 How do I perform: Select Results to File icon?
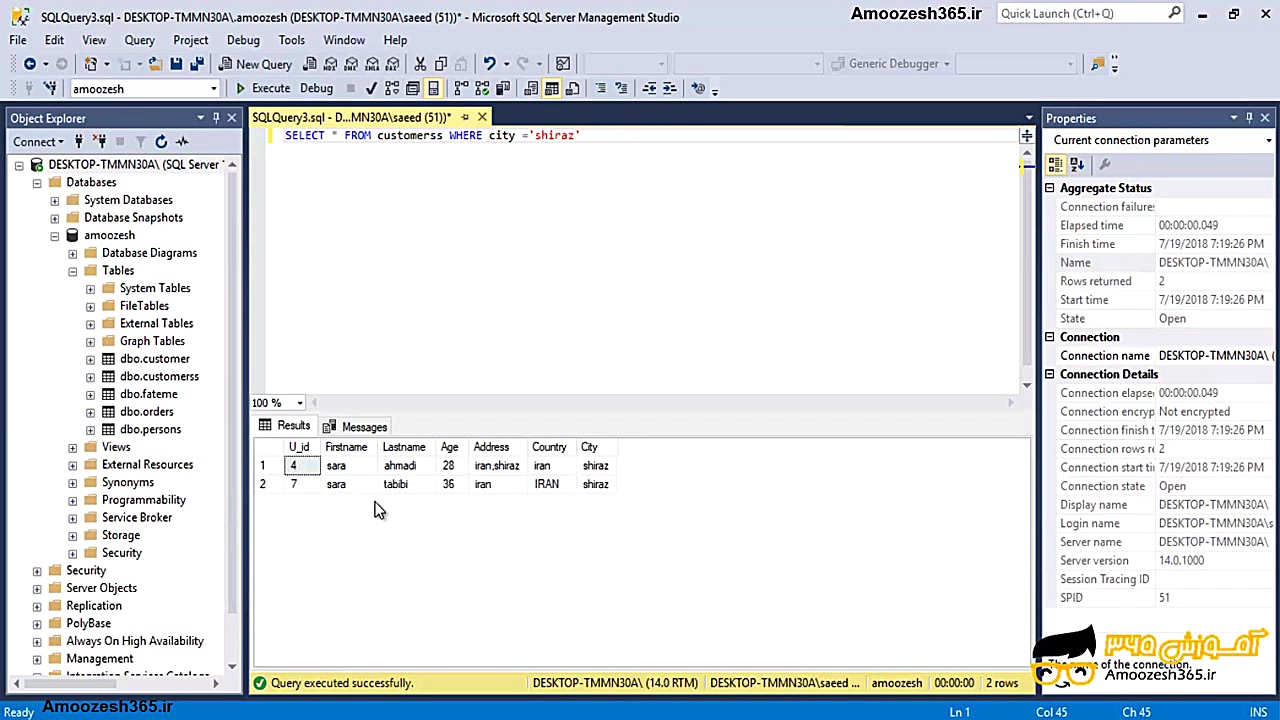click(572, 88)
